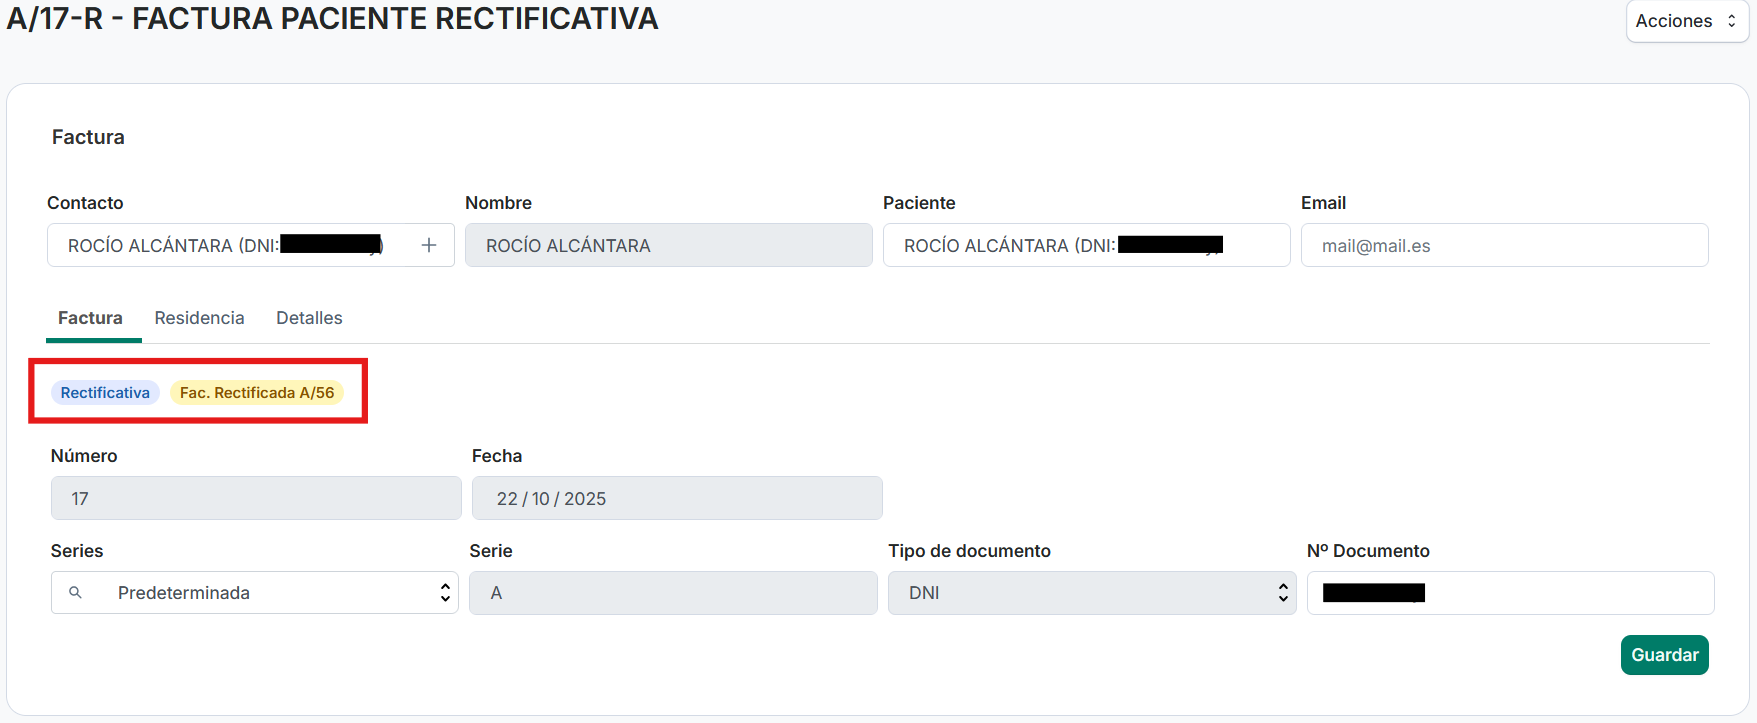The height and width of the screenshot is (723, 1757).
Task: Open the Acciones dropdown menu
Action: click(1686, 21)
